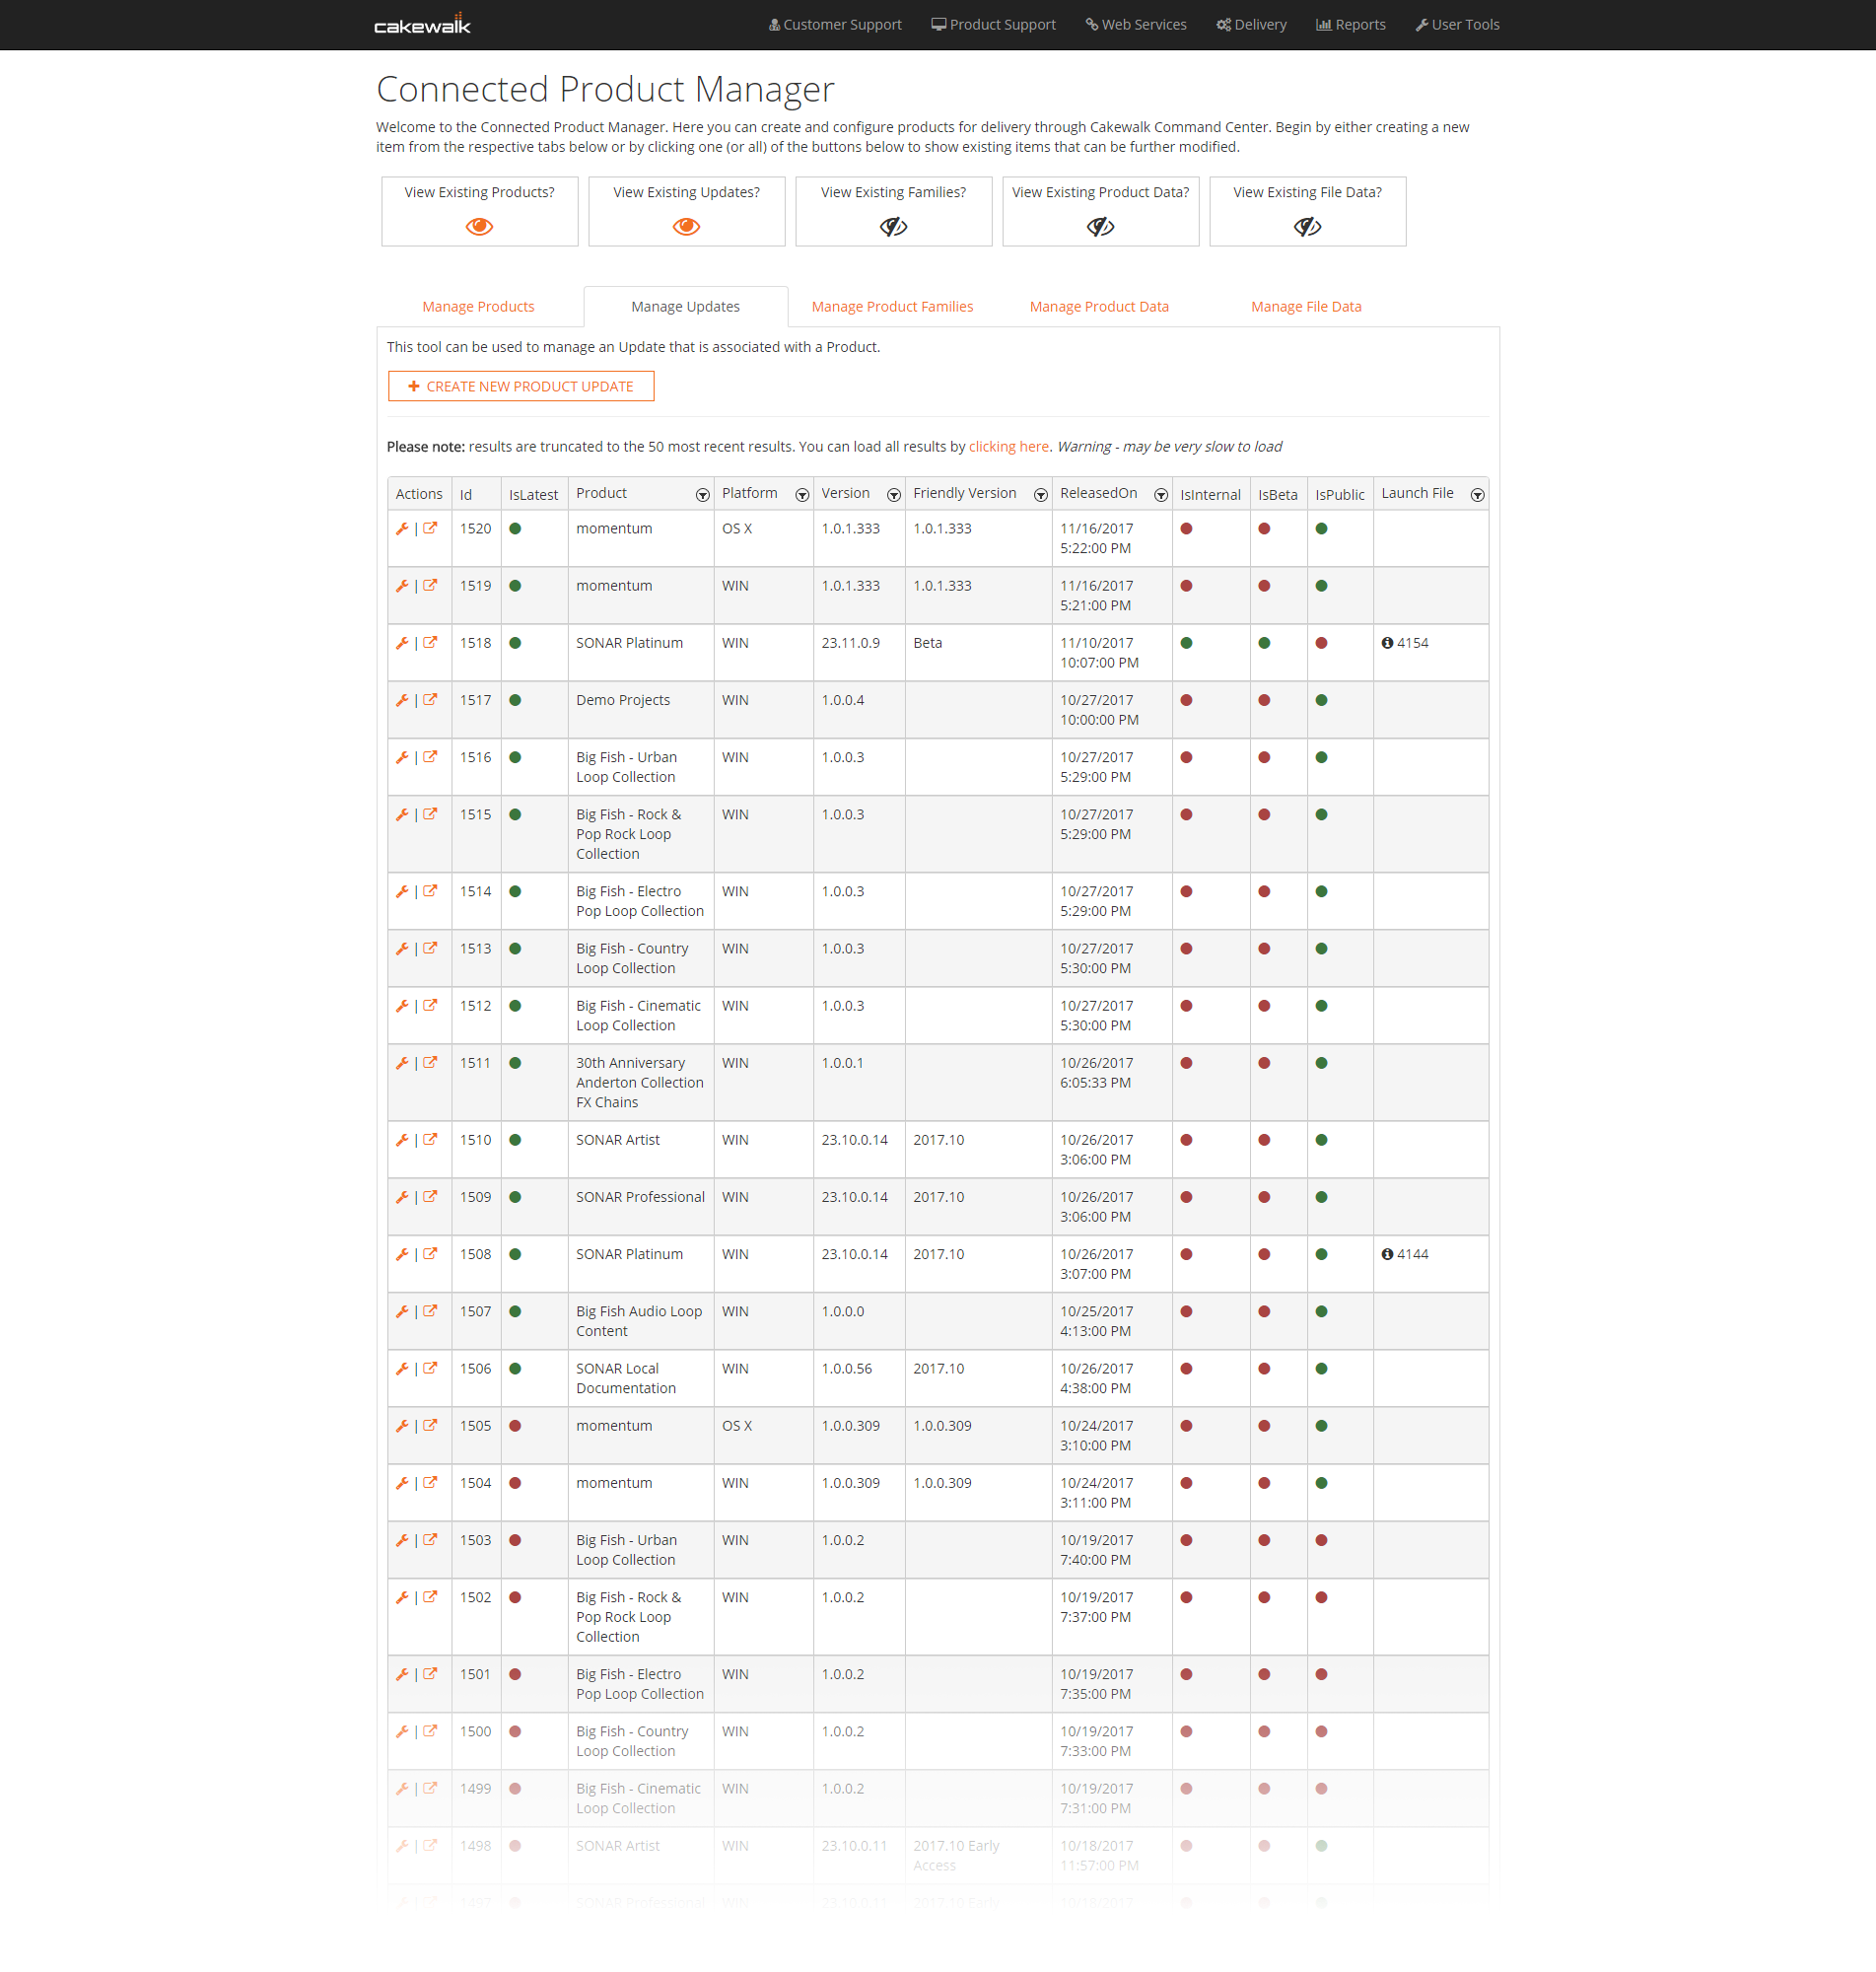Click Create New Product Update button
The width and height of the screenshot is (1876, 1972).
521,386
